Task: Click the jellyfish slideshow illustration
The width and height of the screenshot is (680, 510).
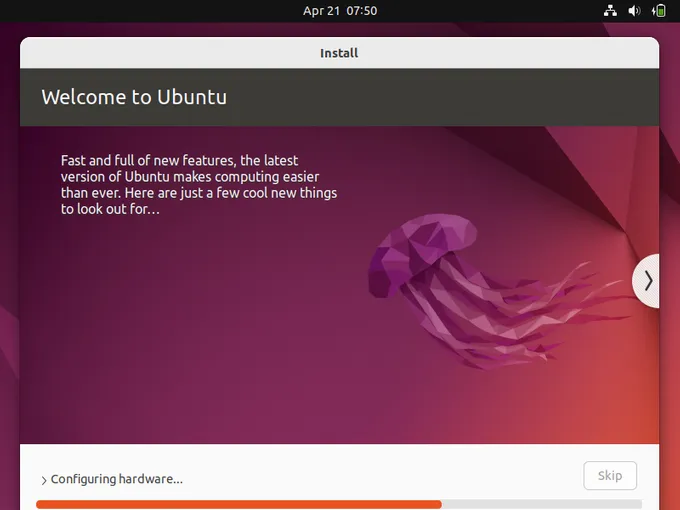Action: point(499,291)
